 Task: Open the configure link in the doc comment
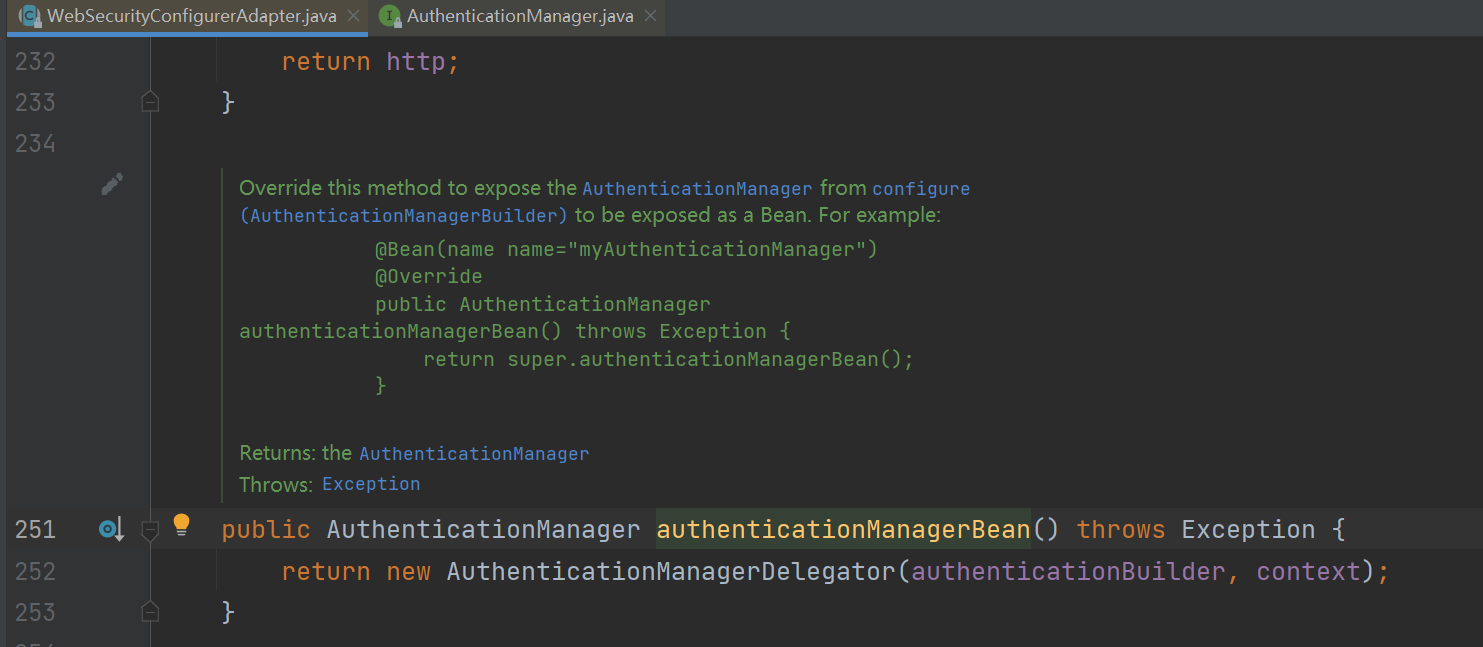tap(921, 189)
